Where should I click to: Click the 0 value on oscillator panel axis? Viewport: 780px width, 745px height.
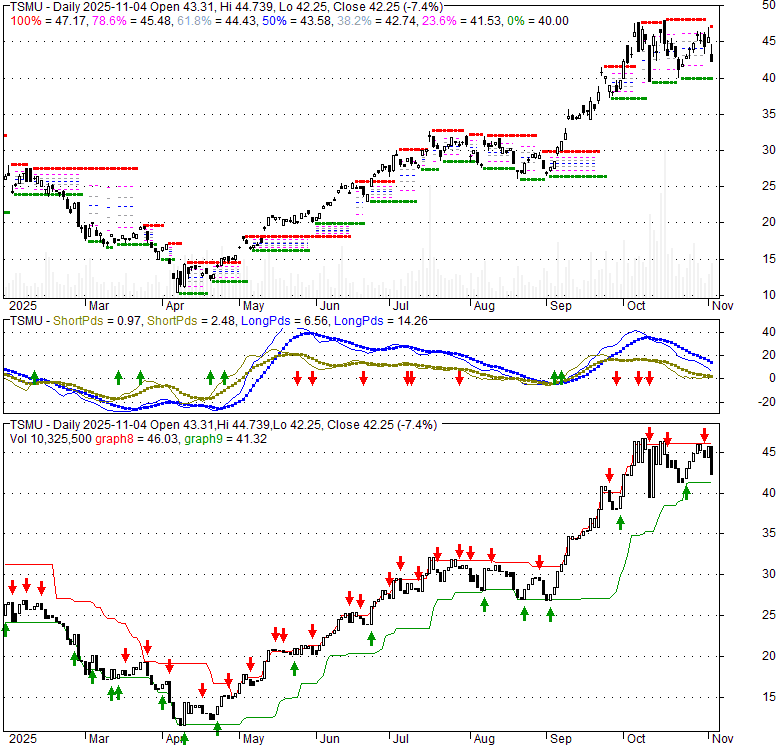772,378
